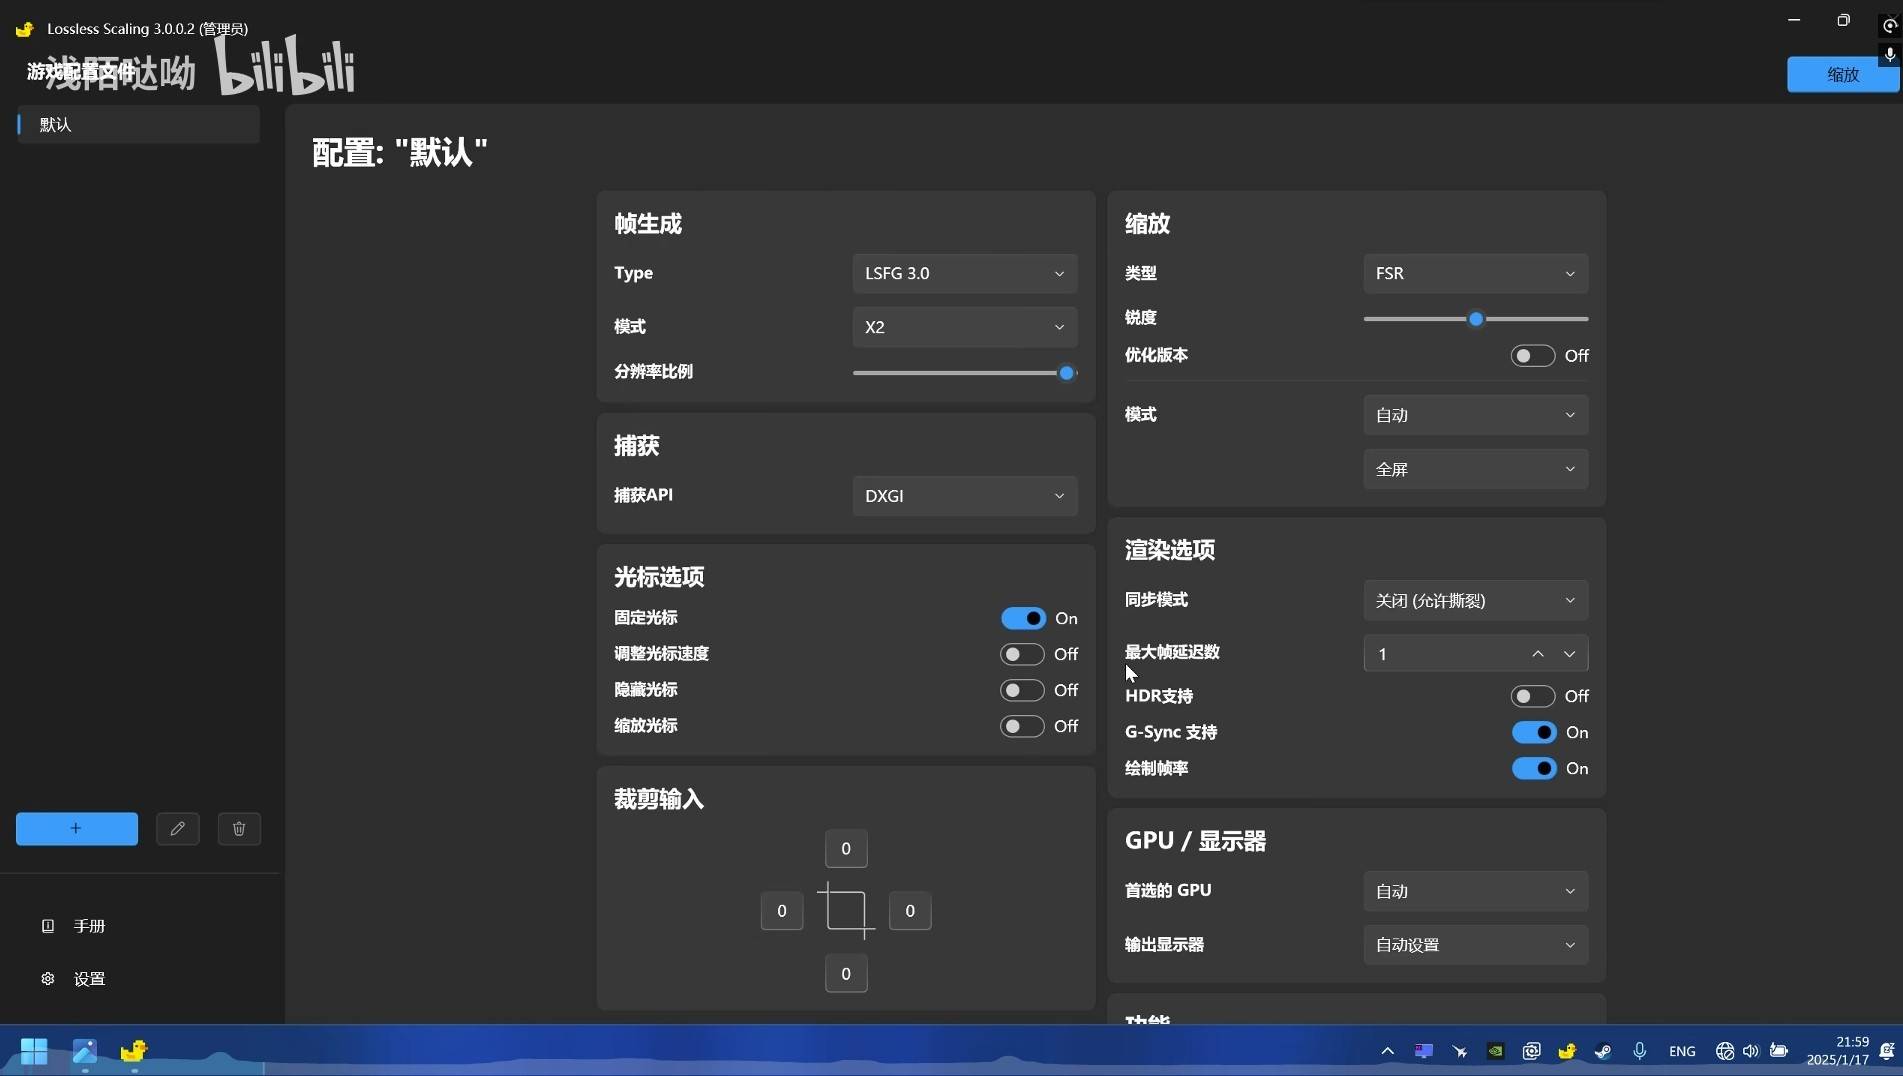This screenshot has height=1076, width=1903.
Task: Open the frame generation 模式 X2 dropdown
Action: click(x=964, y=328)
